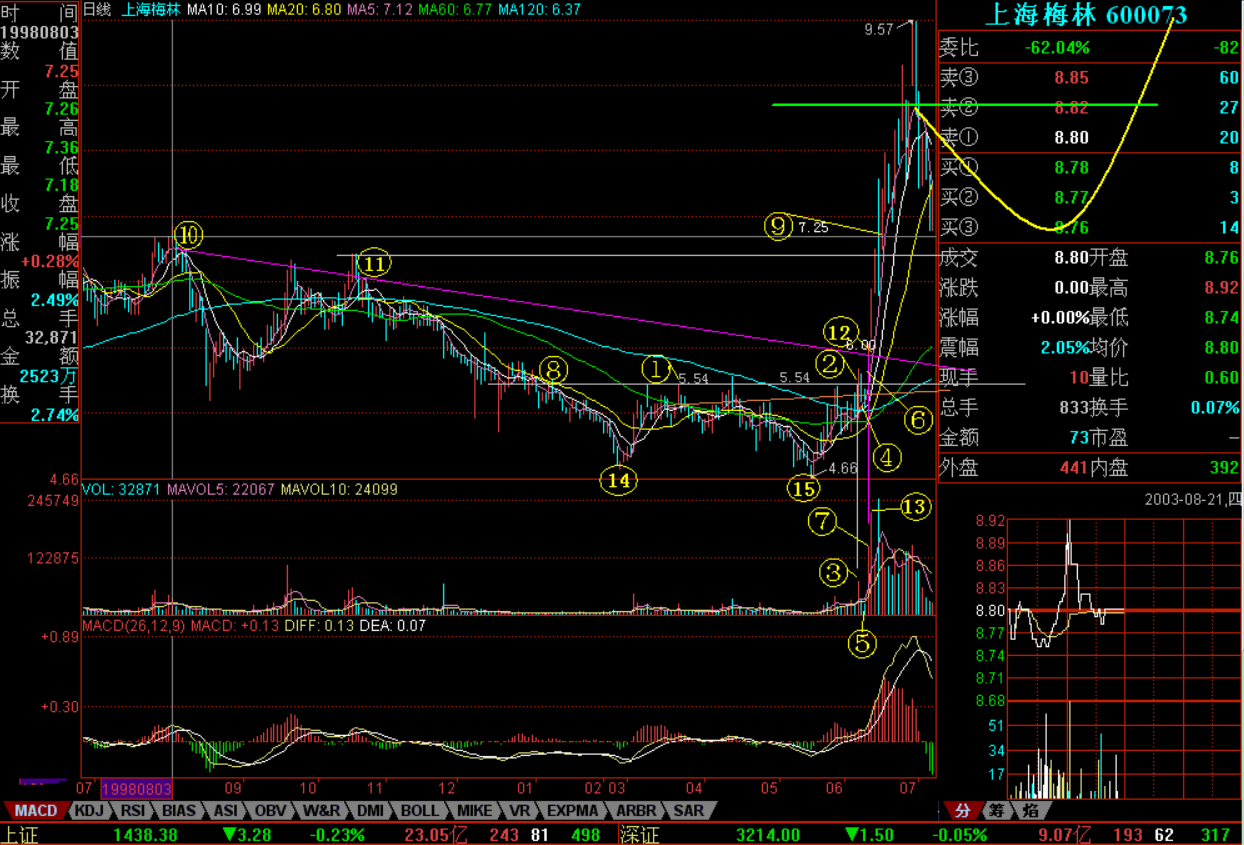Click the 上海梅林 600073 stock title
This screenshot has width=1244, height=845.
pyautogui.click(x=1086, y=15)
